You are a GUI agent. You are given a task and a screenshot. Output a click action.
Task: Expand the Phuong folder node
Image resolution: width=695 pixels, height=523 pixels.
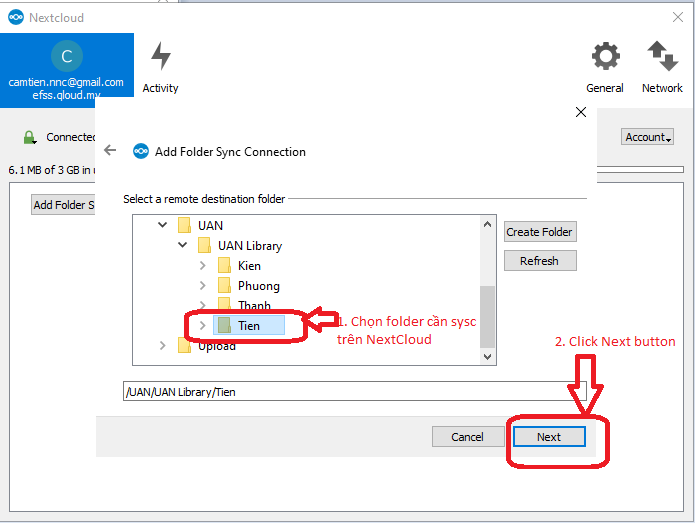[x=203, y=285]
